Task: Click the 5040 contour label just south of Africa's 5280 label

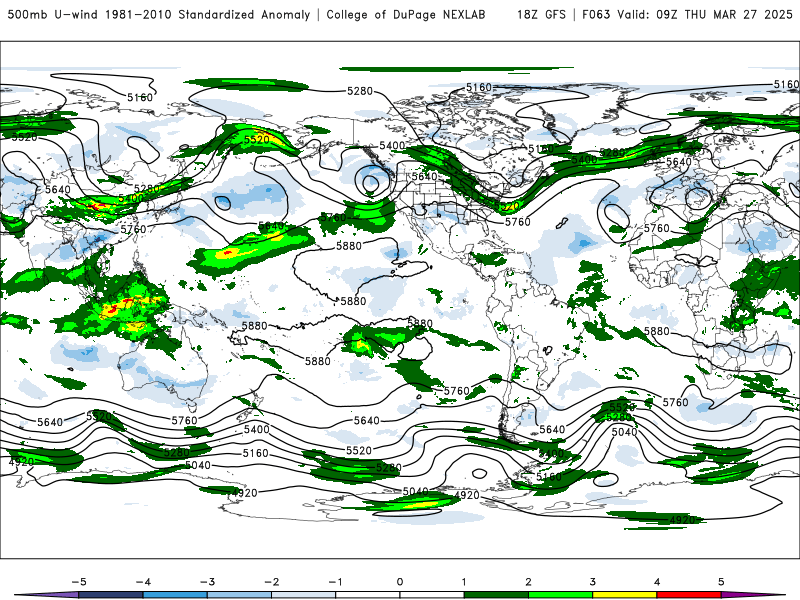Action: pyautogui.click(x=624, y=432)
